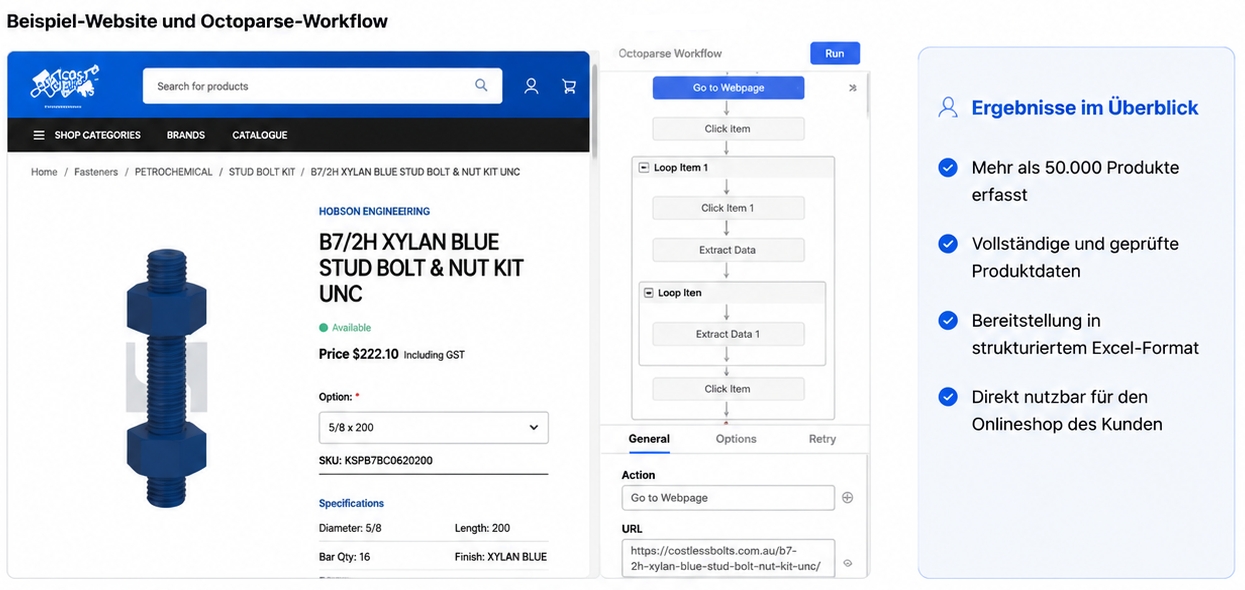Click the icon beside the URL field

[847, 563]
